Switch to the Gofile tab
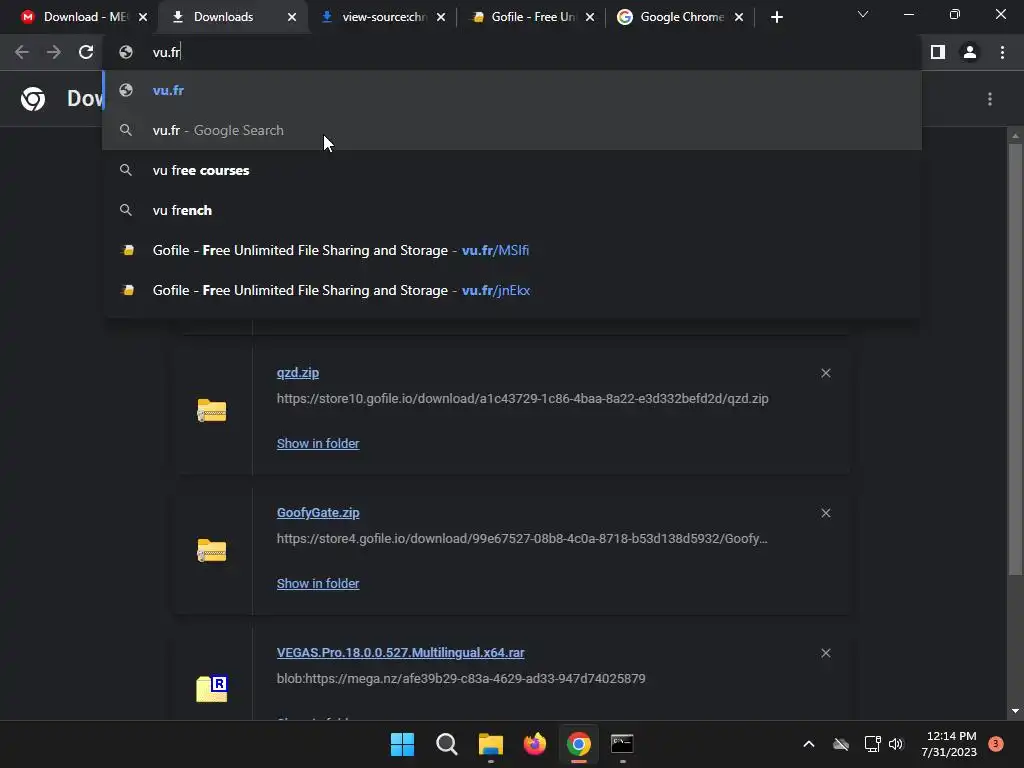 coord(532,17)
